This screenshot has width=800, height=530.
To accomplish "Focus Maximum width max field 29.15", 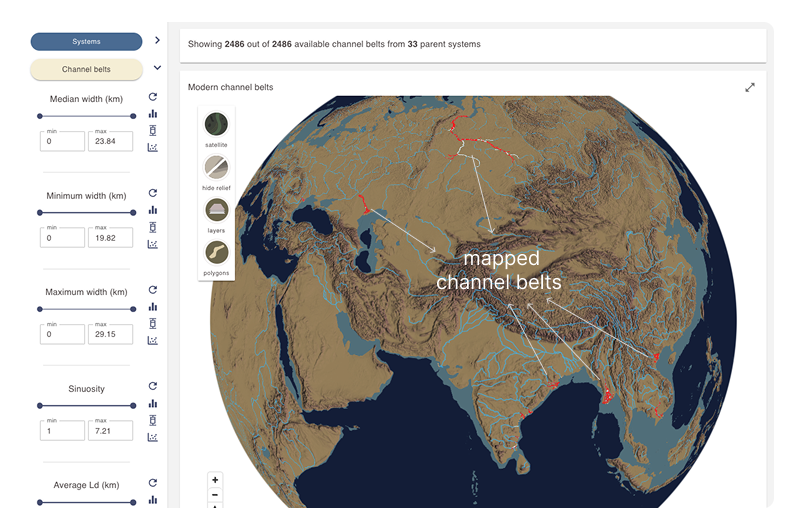I will click(x=110, y=334).
